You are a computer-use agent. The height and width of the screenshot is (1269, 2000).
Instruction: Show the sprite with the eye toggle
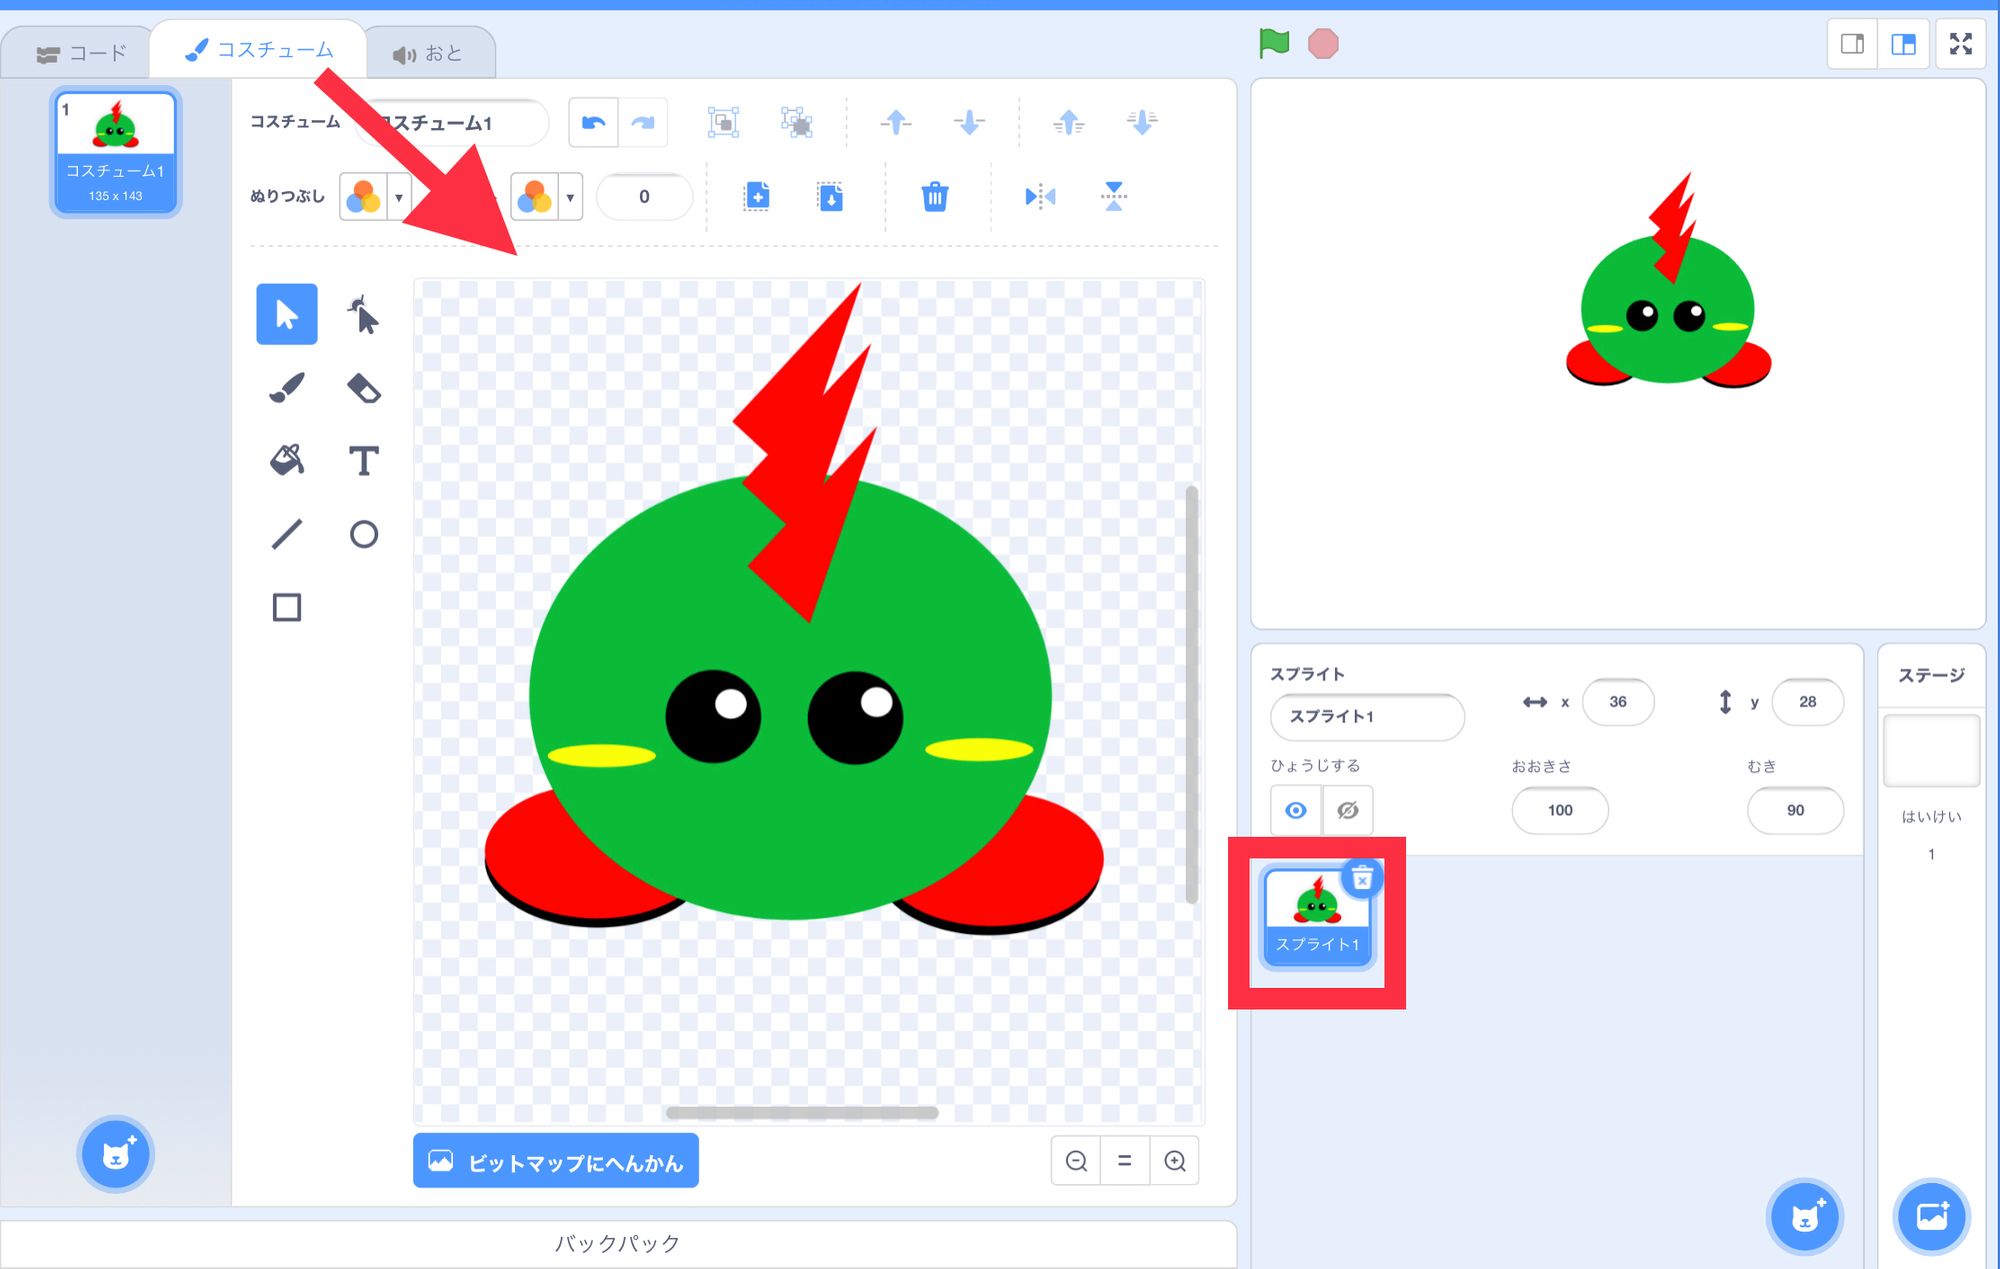[x=1296, y=810]
